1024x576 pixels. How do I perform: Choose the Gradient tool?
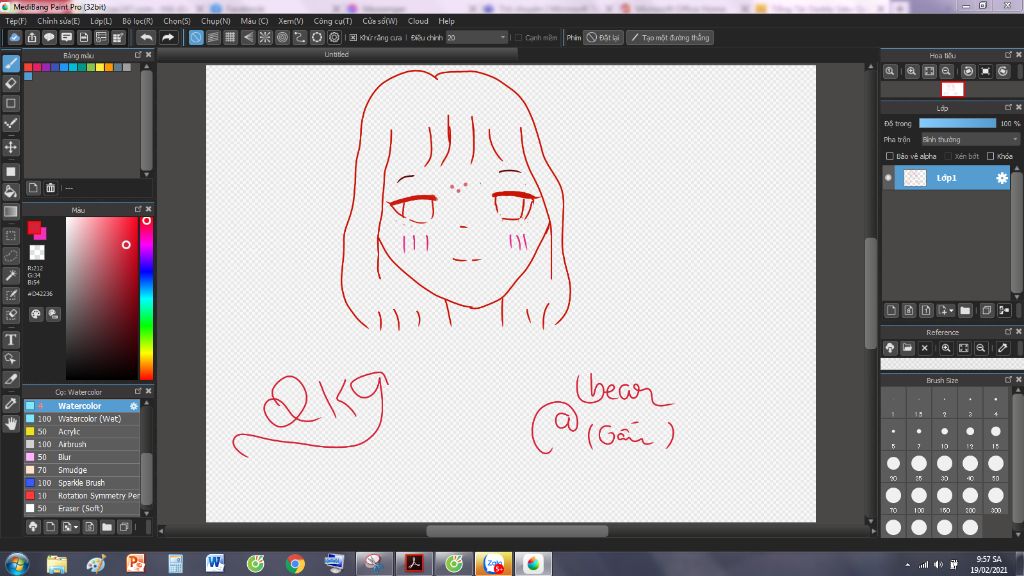(x=11, y=212)
